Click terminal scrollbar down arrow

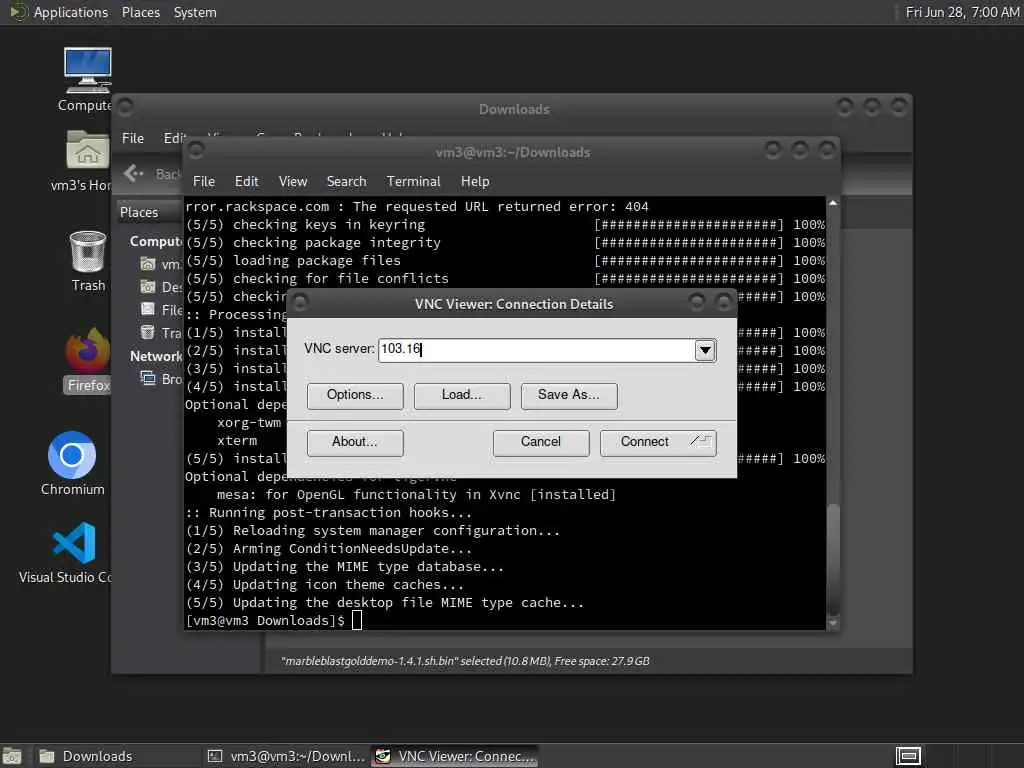(833, 624)
